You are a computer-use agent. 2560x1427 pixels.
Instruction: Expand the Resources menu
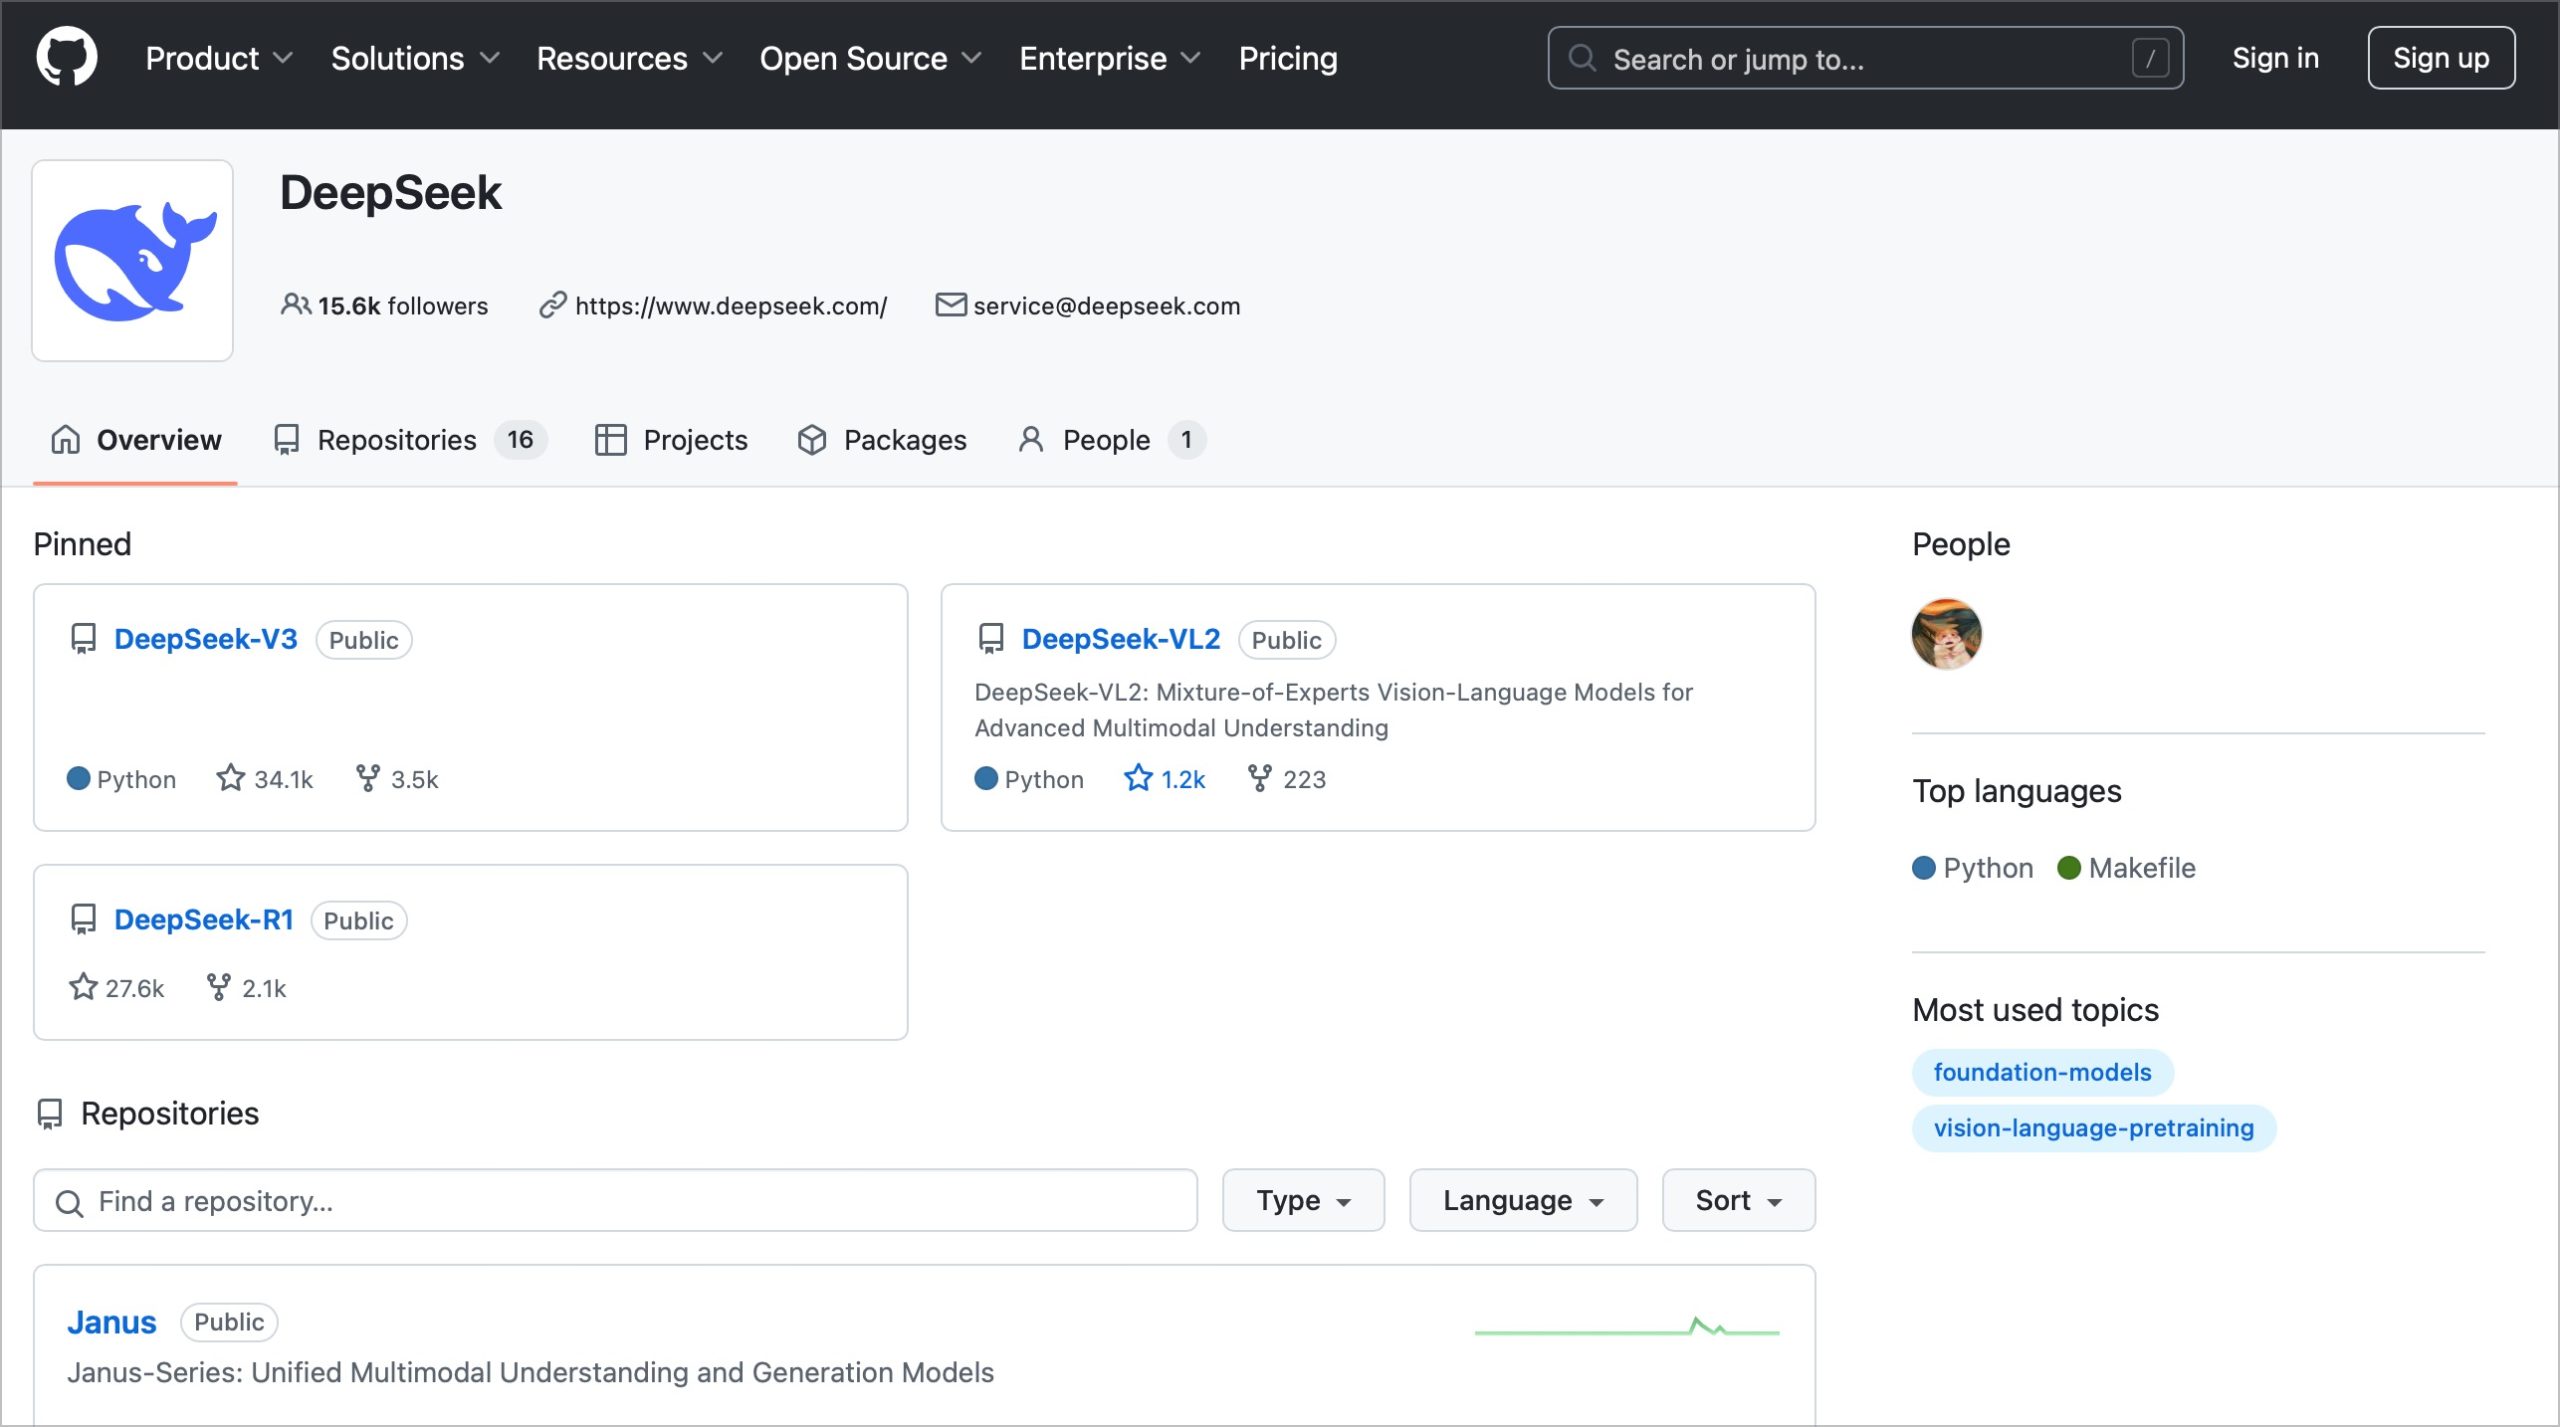[x=629, y=58]
